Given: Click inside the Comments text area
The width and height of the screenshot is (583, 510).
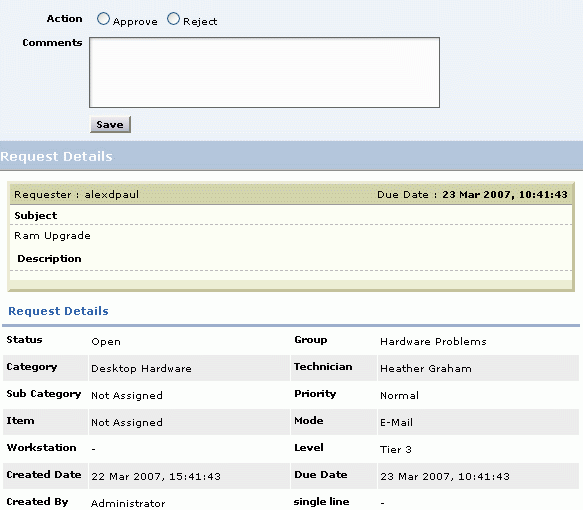Looking at the screenshot, I should point(264,72).
